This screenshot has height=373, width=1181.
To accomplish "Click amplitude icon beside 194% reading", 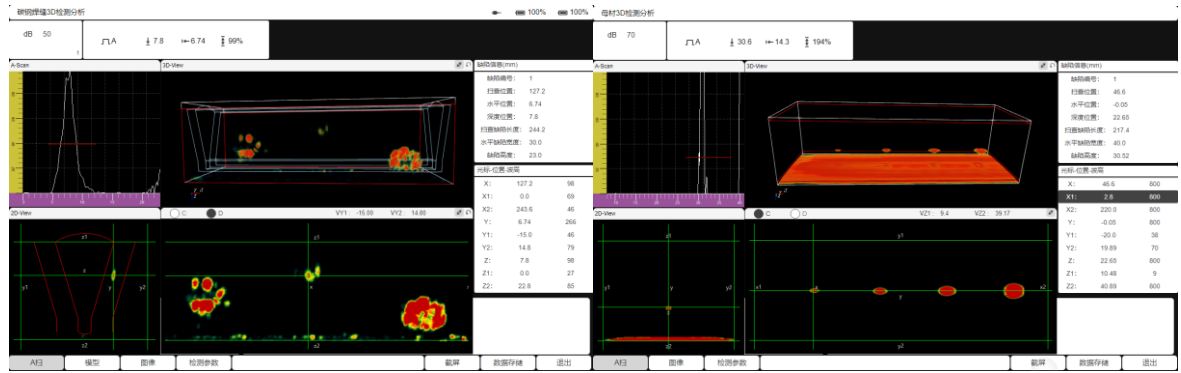I will (807, 41).
